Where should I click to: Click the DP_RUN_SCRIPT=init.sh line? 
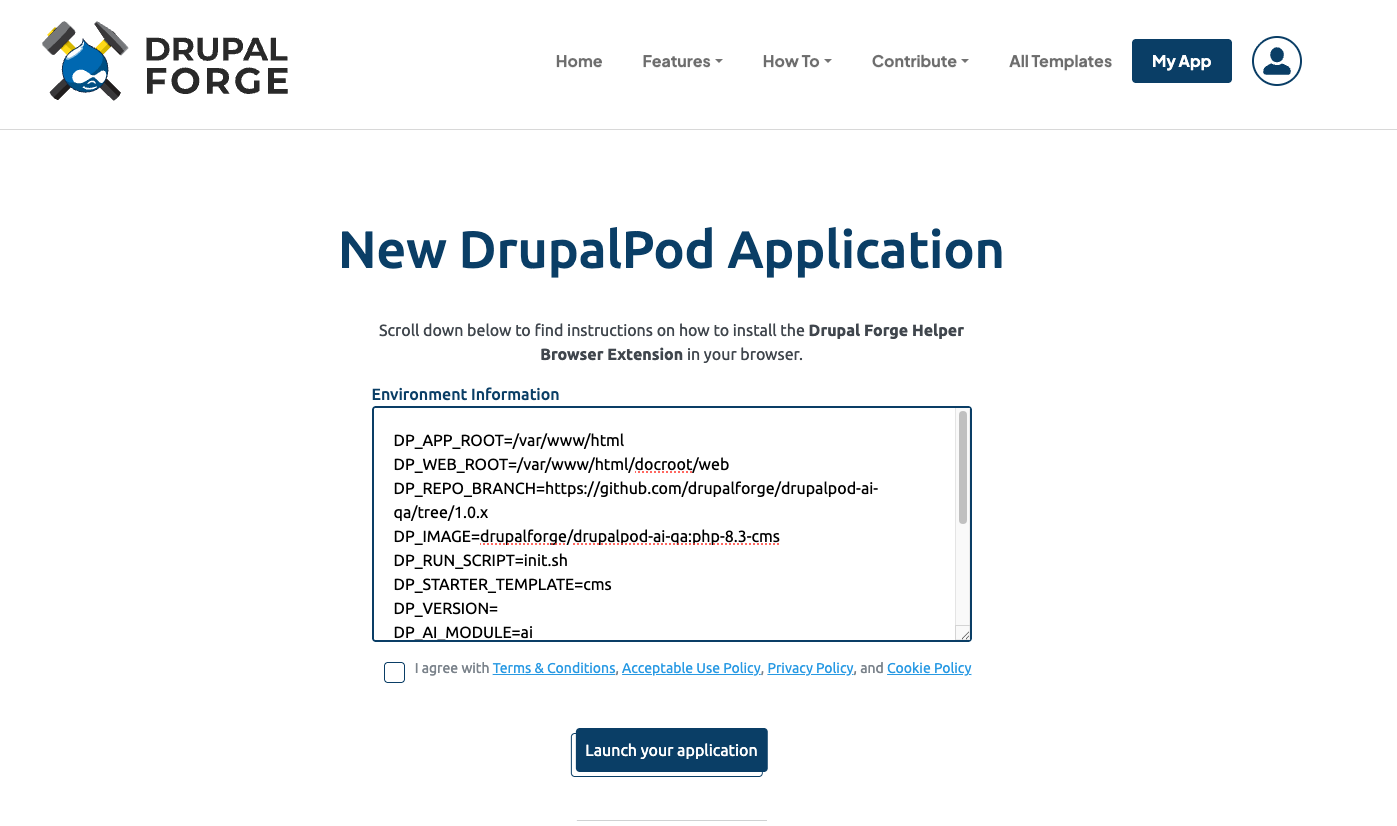coord(481,560)
